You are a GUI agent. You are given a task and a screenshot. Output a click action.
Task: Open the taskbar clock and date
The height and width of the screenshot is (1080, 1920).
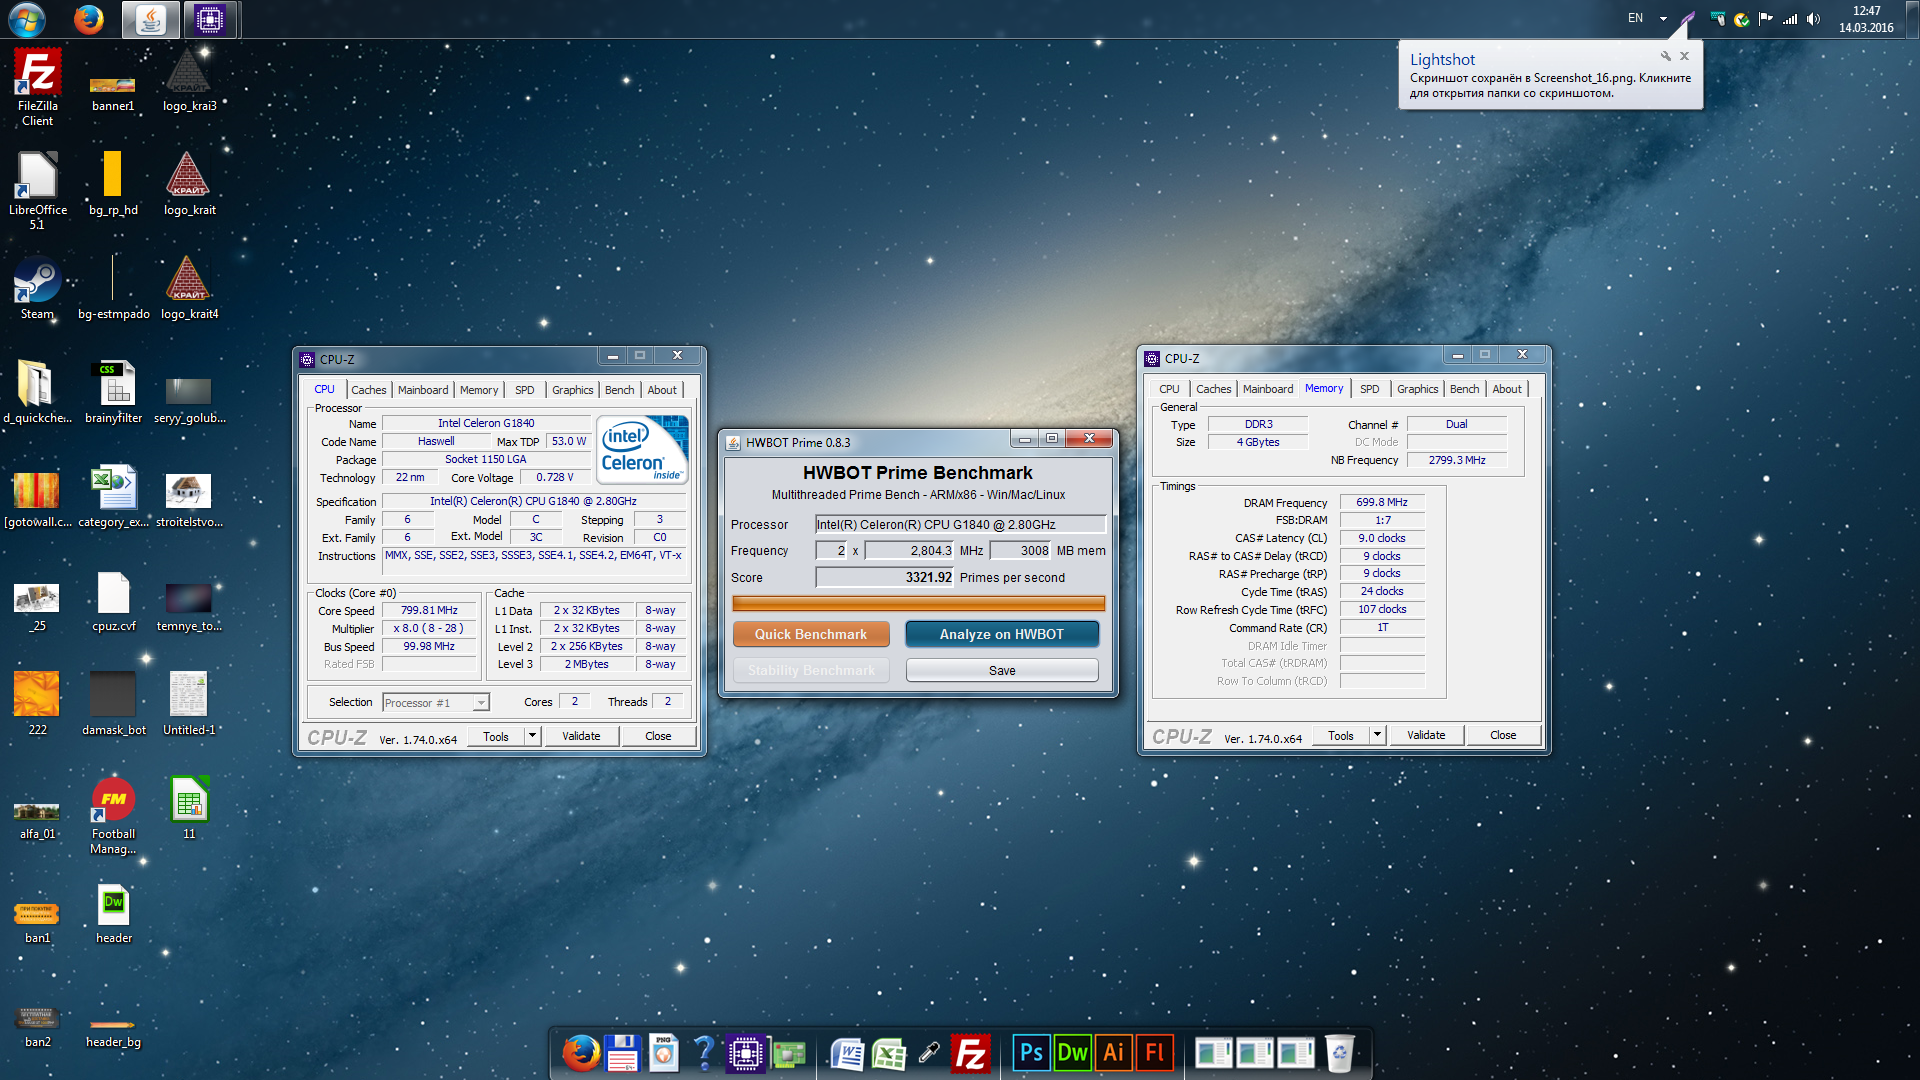pyautogui.click(x=1866, y=19)
